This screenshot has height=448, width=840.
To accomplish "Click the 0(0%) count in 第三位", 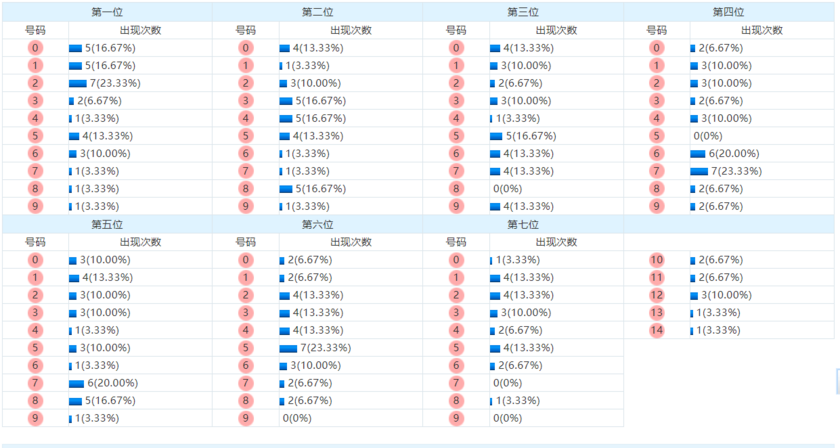I will 509,189.
